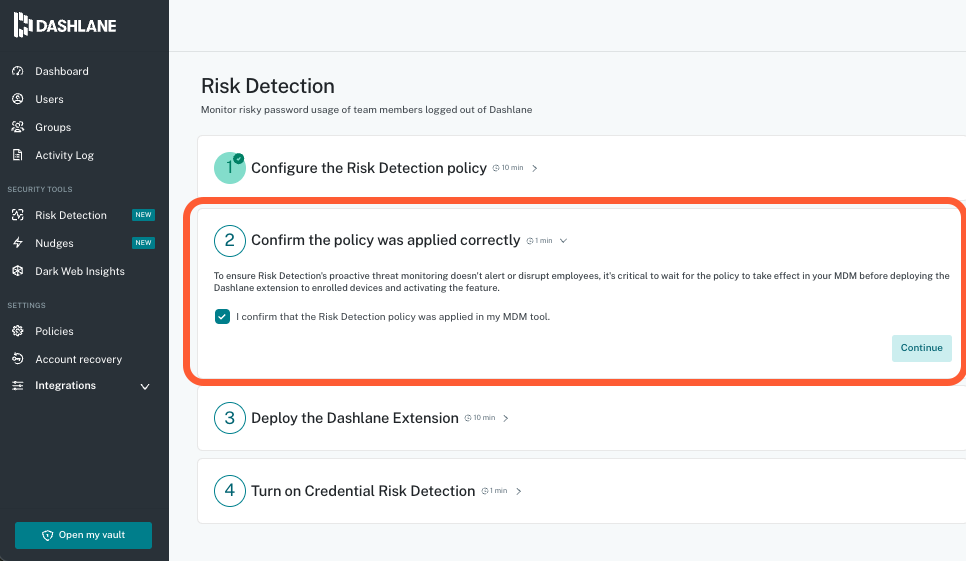
Task: Click the step 4 number circle
Action: click(229, 491)
